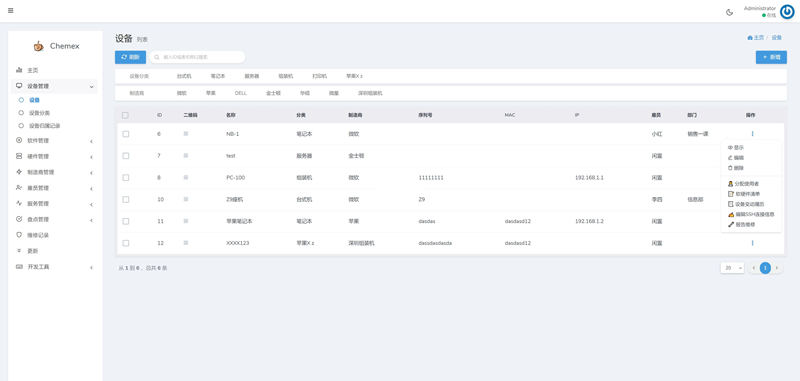Filter devices by 台式机 category
This screenshot has width=800, height=381.
click(x=184, y=76)
